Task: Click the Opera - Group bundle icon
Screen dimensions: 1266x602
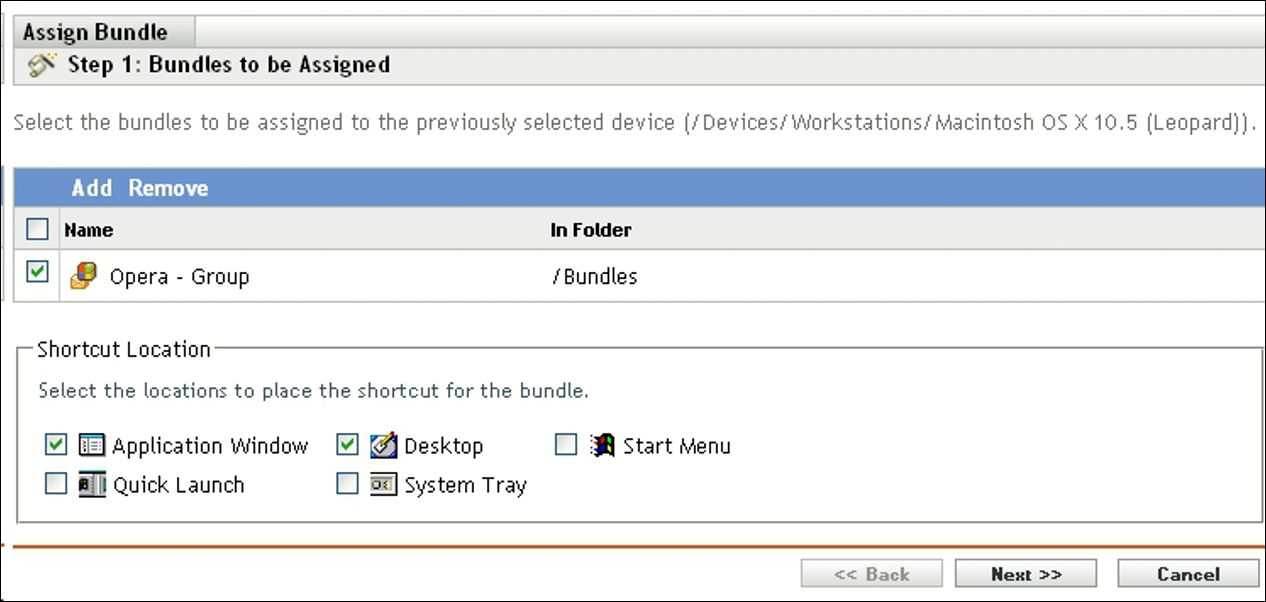Action: click(83, 276)
